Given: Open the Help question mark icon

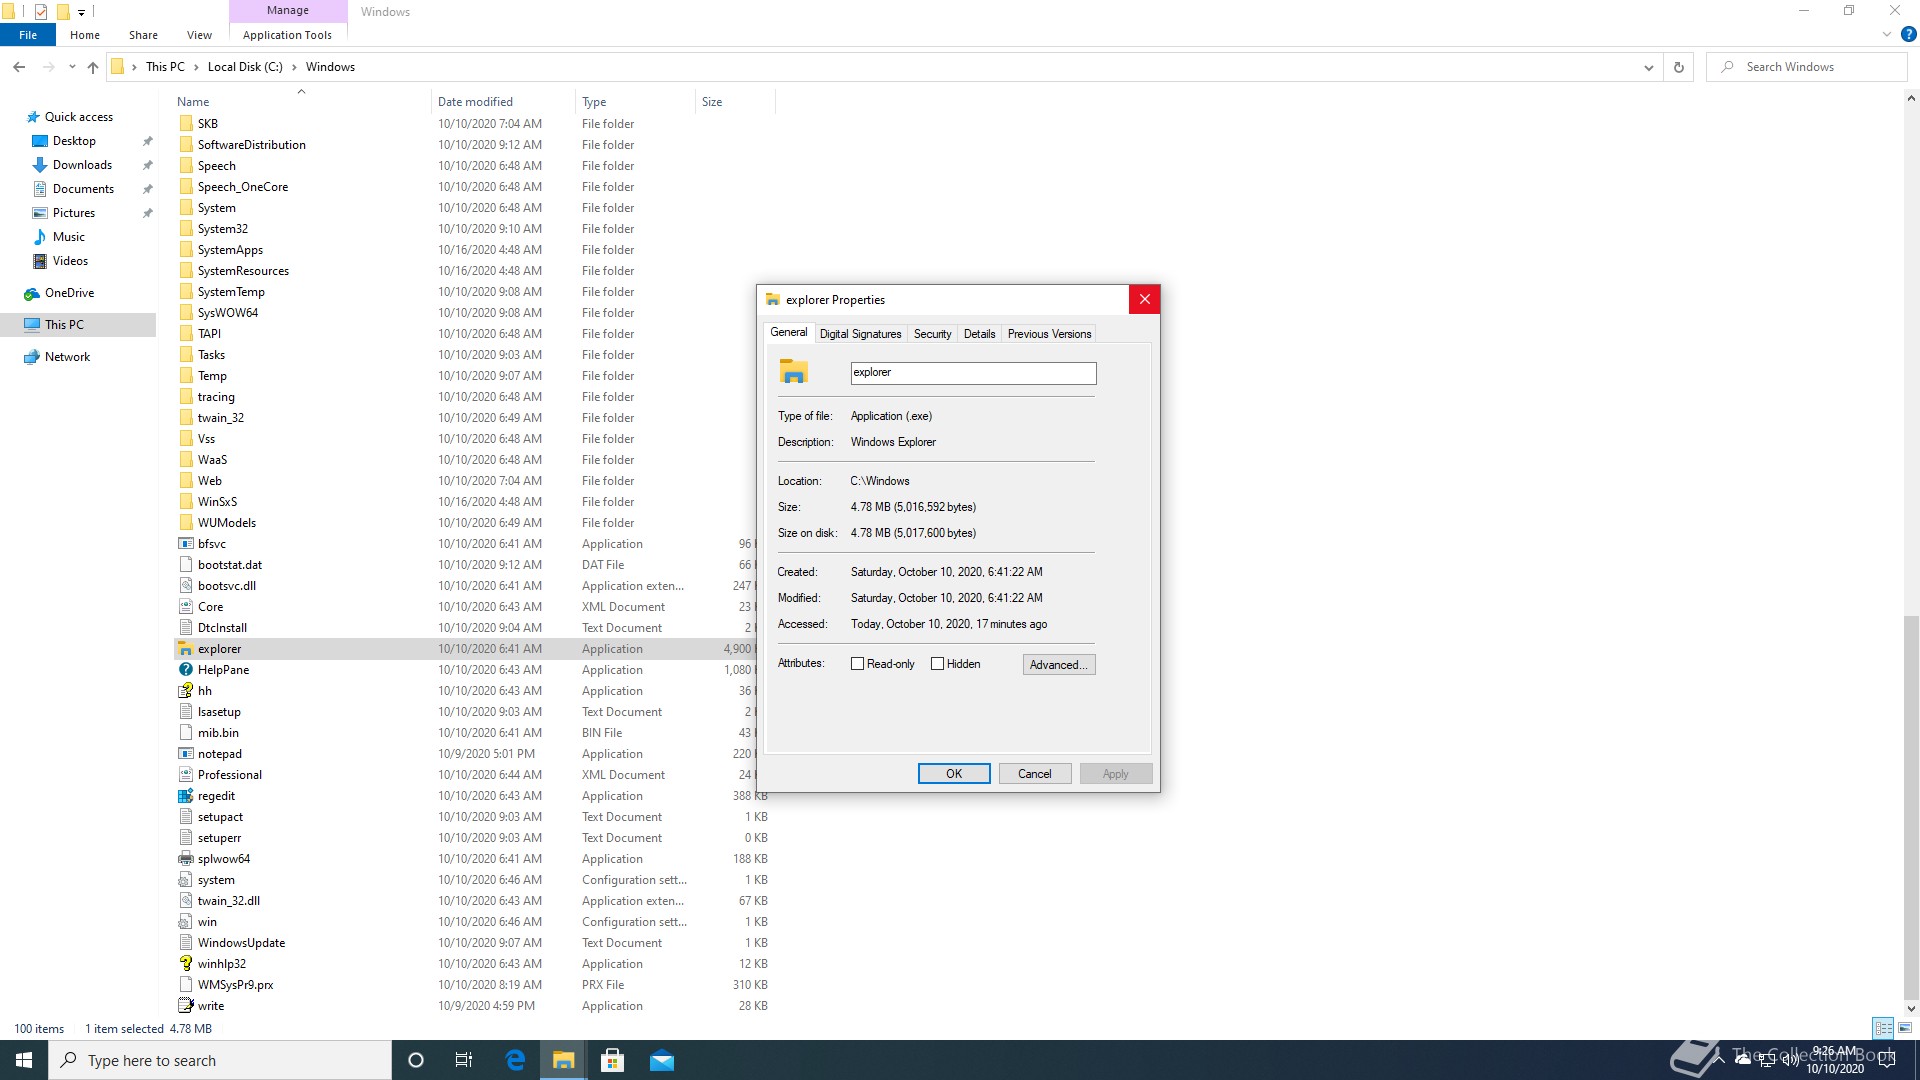Looking at the screenshot, I should point(1908,34).
